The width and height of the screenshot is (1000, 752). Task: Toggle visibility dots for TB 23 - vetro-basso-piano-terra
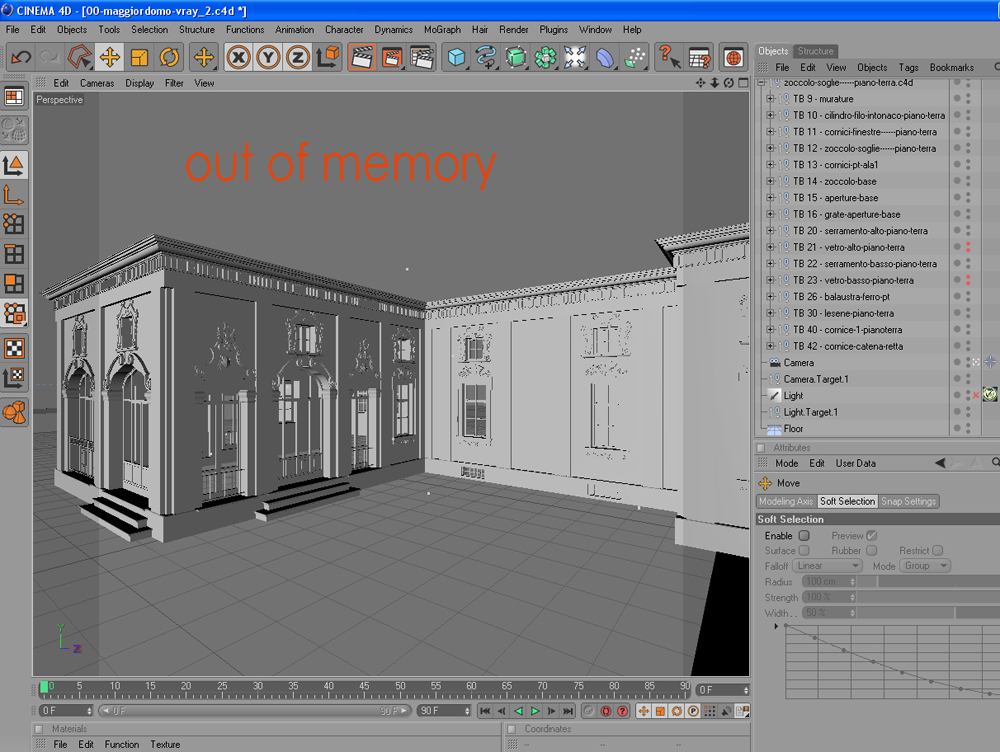(968, 280)
